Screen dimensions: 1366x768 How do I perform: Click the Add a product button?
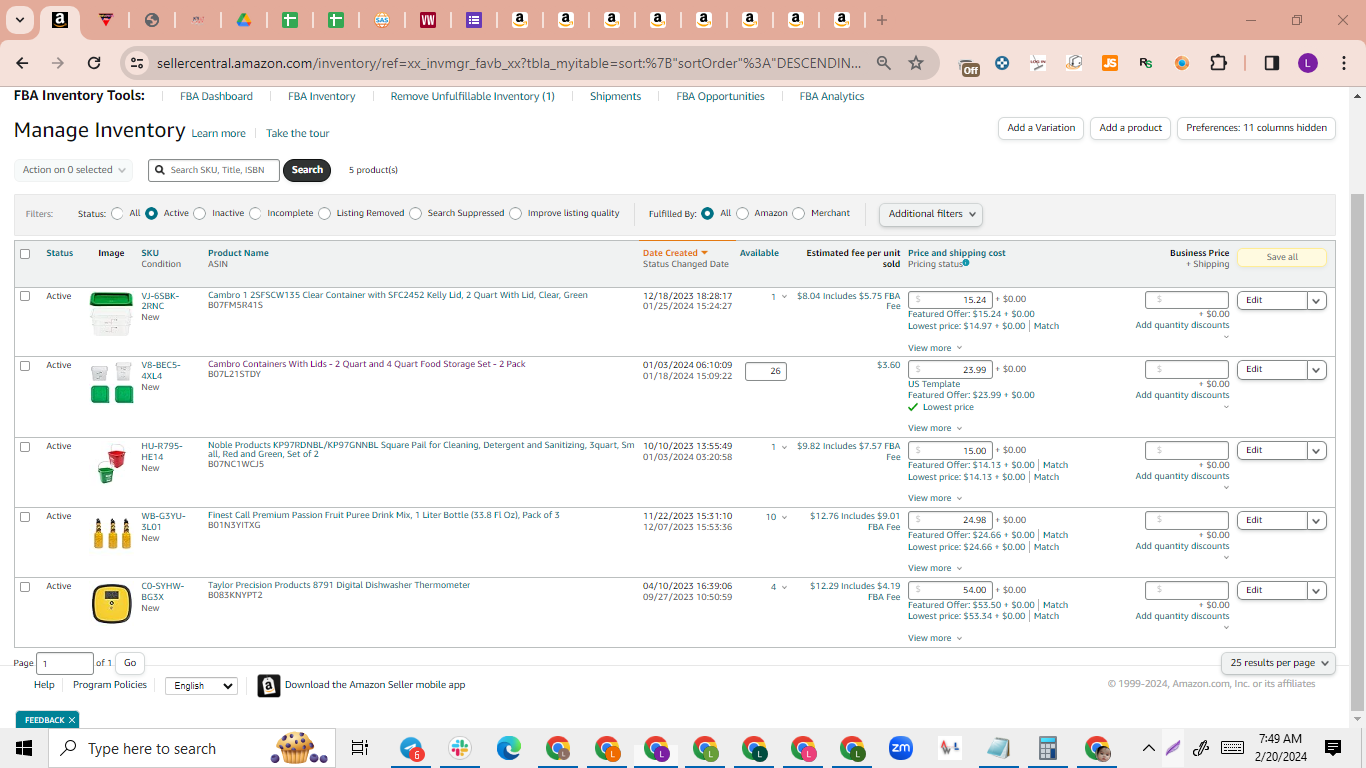[x=1131, y=128]
